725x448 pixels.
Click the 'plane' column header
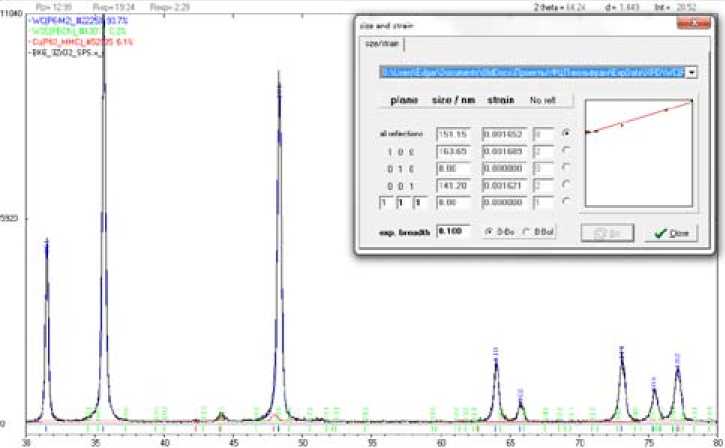pos(404,100)
